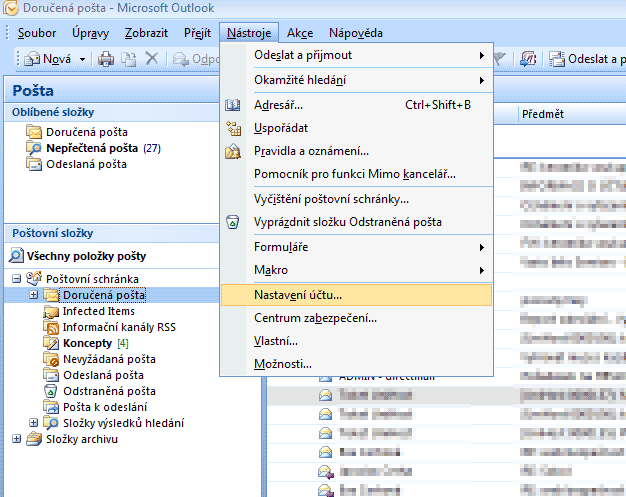
Task: Open Informační kanály RSS folder
Action: point(119,327)
